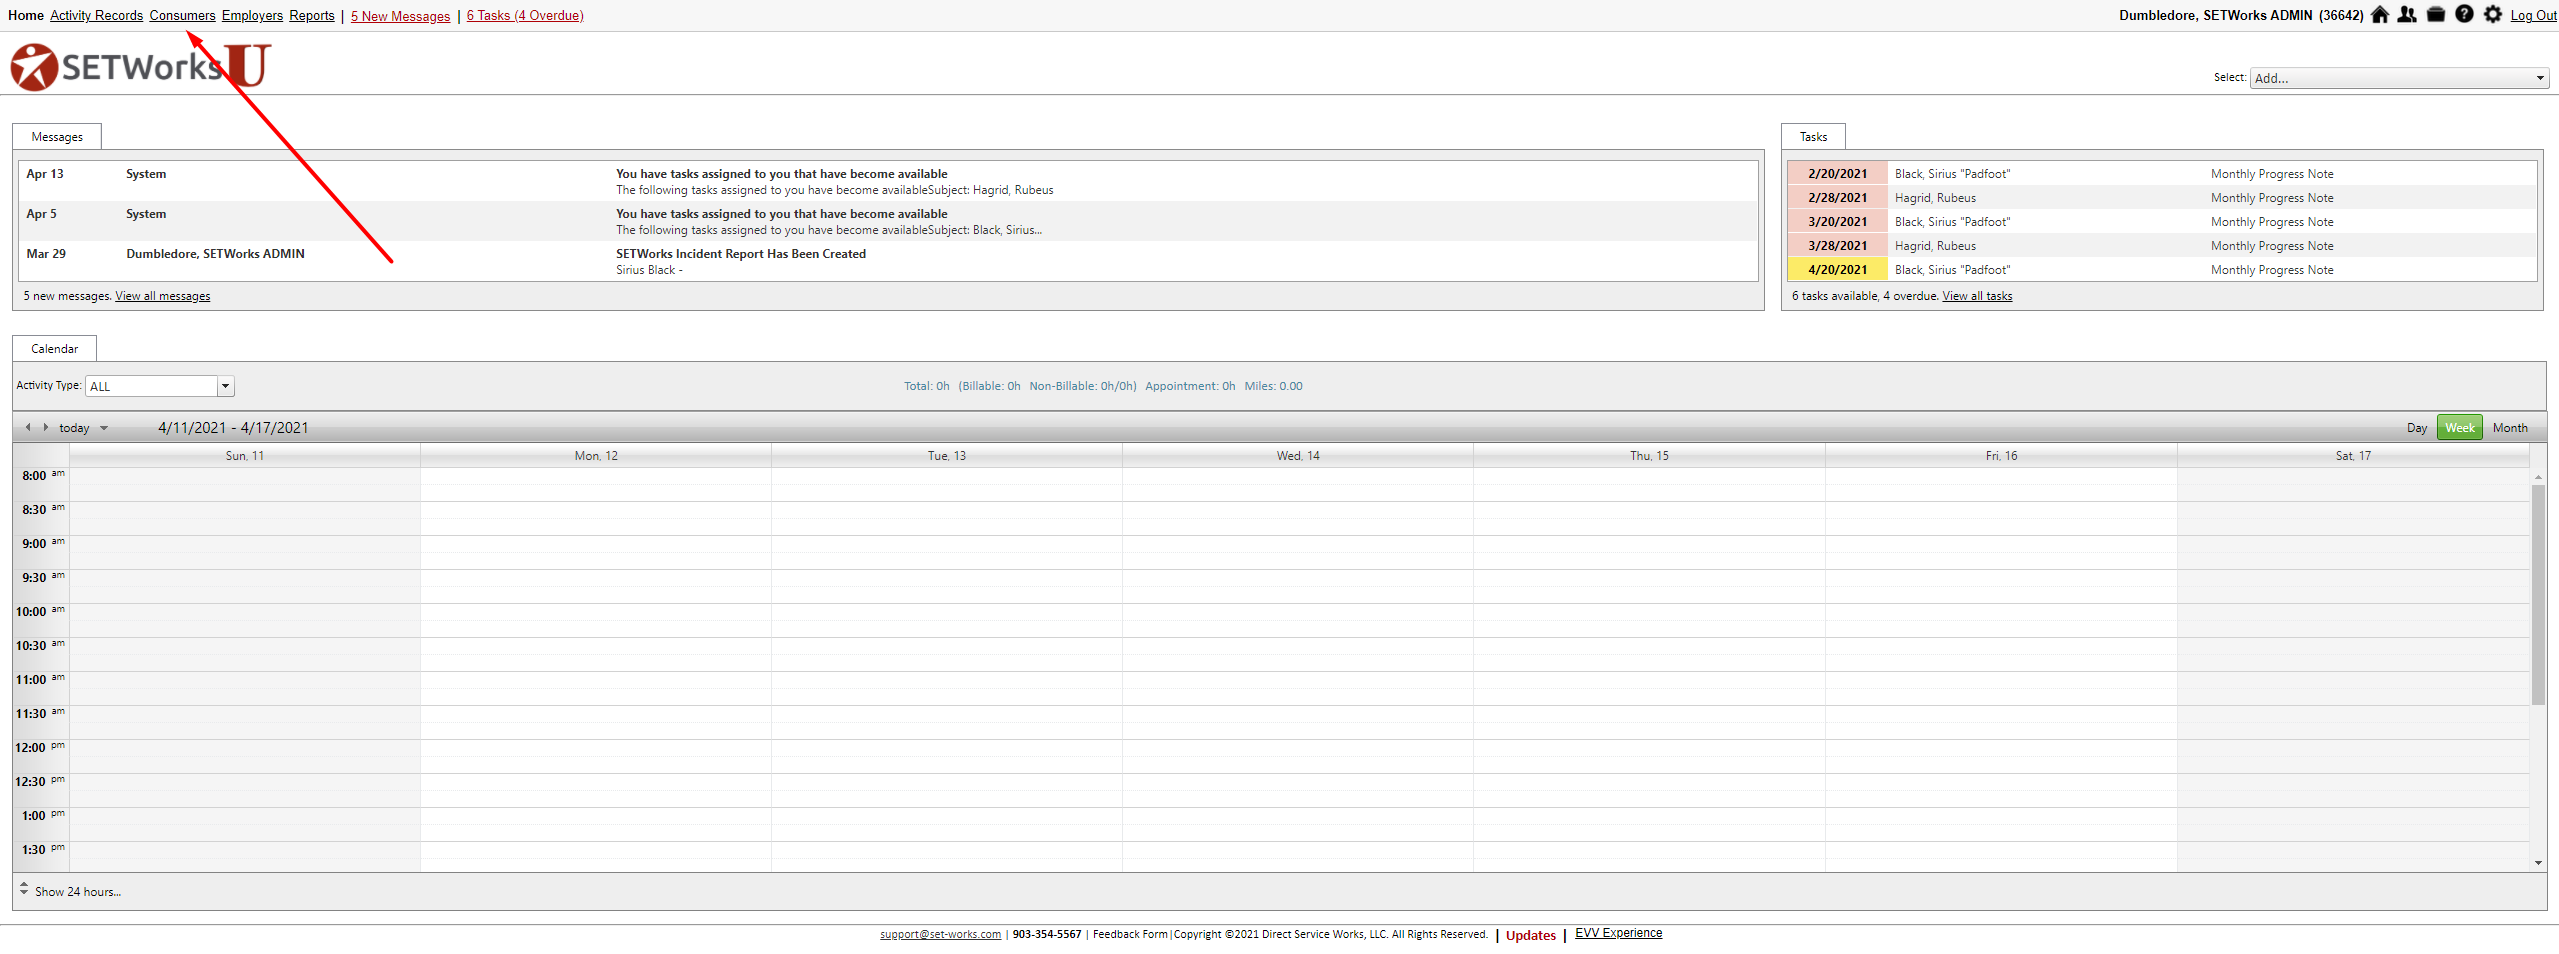
Task: Open settings gear icon
Action: tap(2493, 15)
